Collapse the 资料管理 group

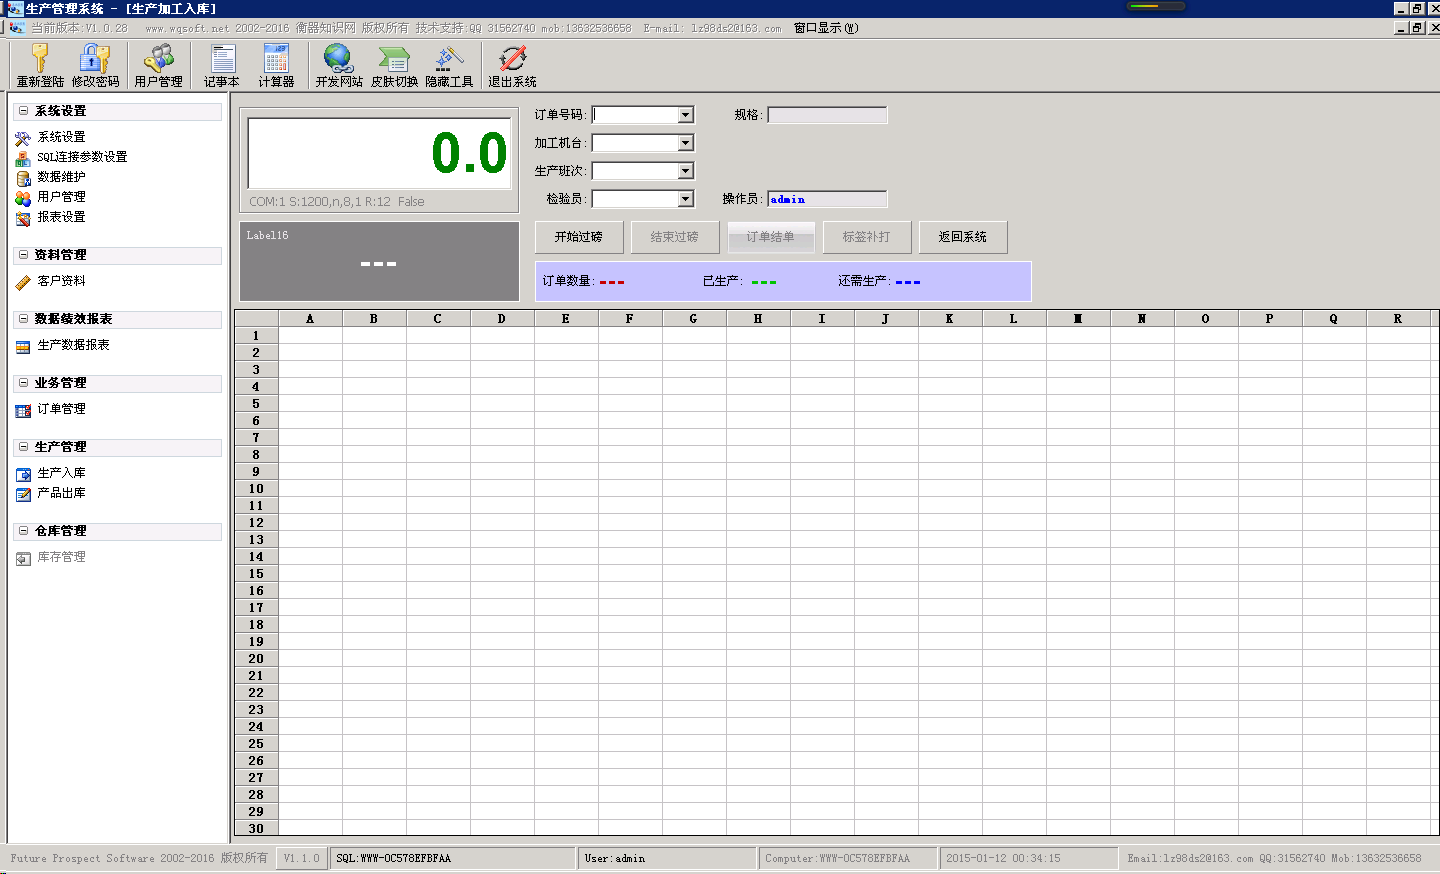pos(23,255)
